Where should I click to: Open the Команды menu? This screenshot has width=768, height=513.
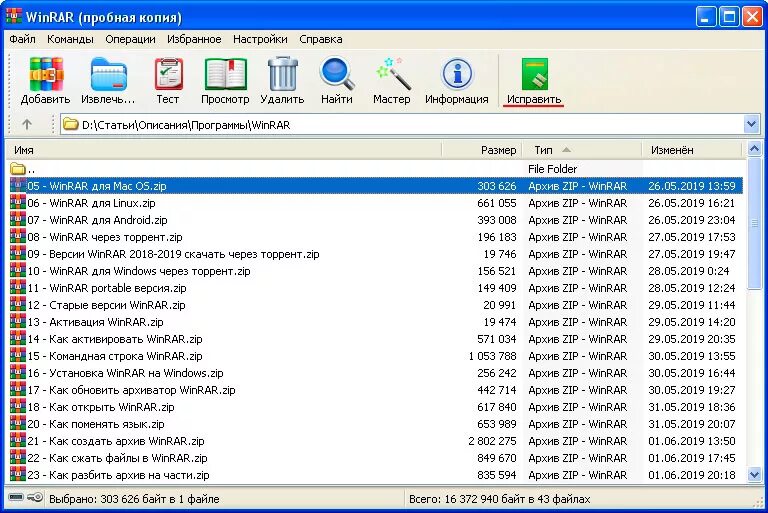pyautogui.click(x=70, y=39)
